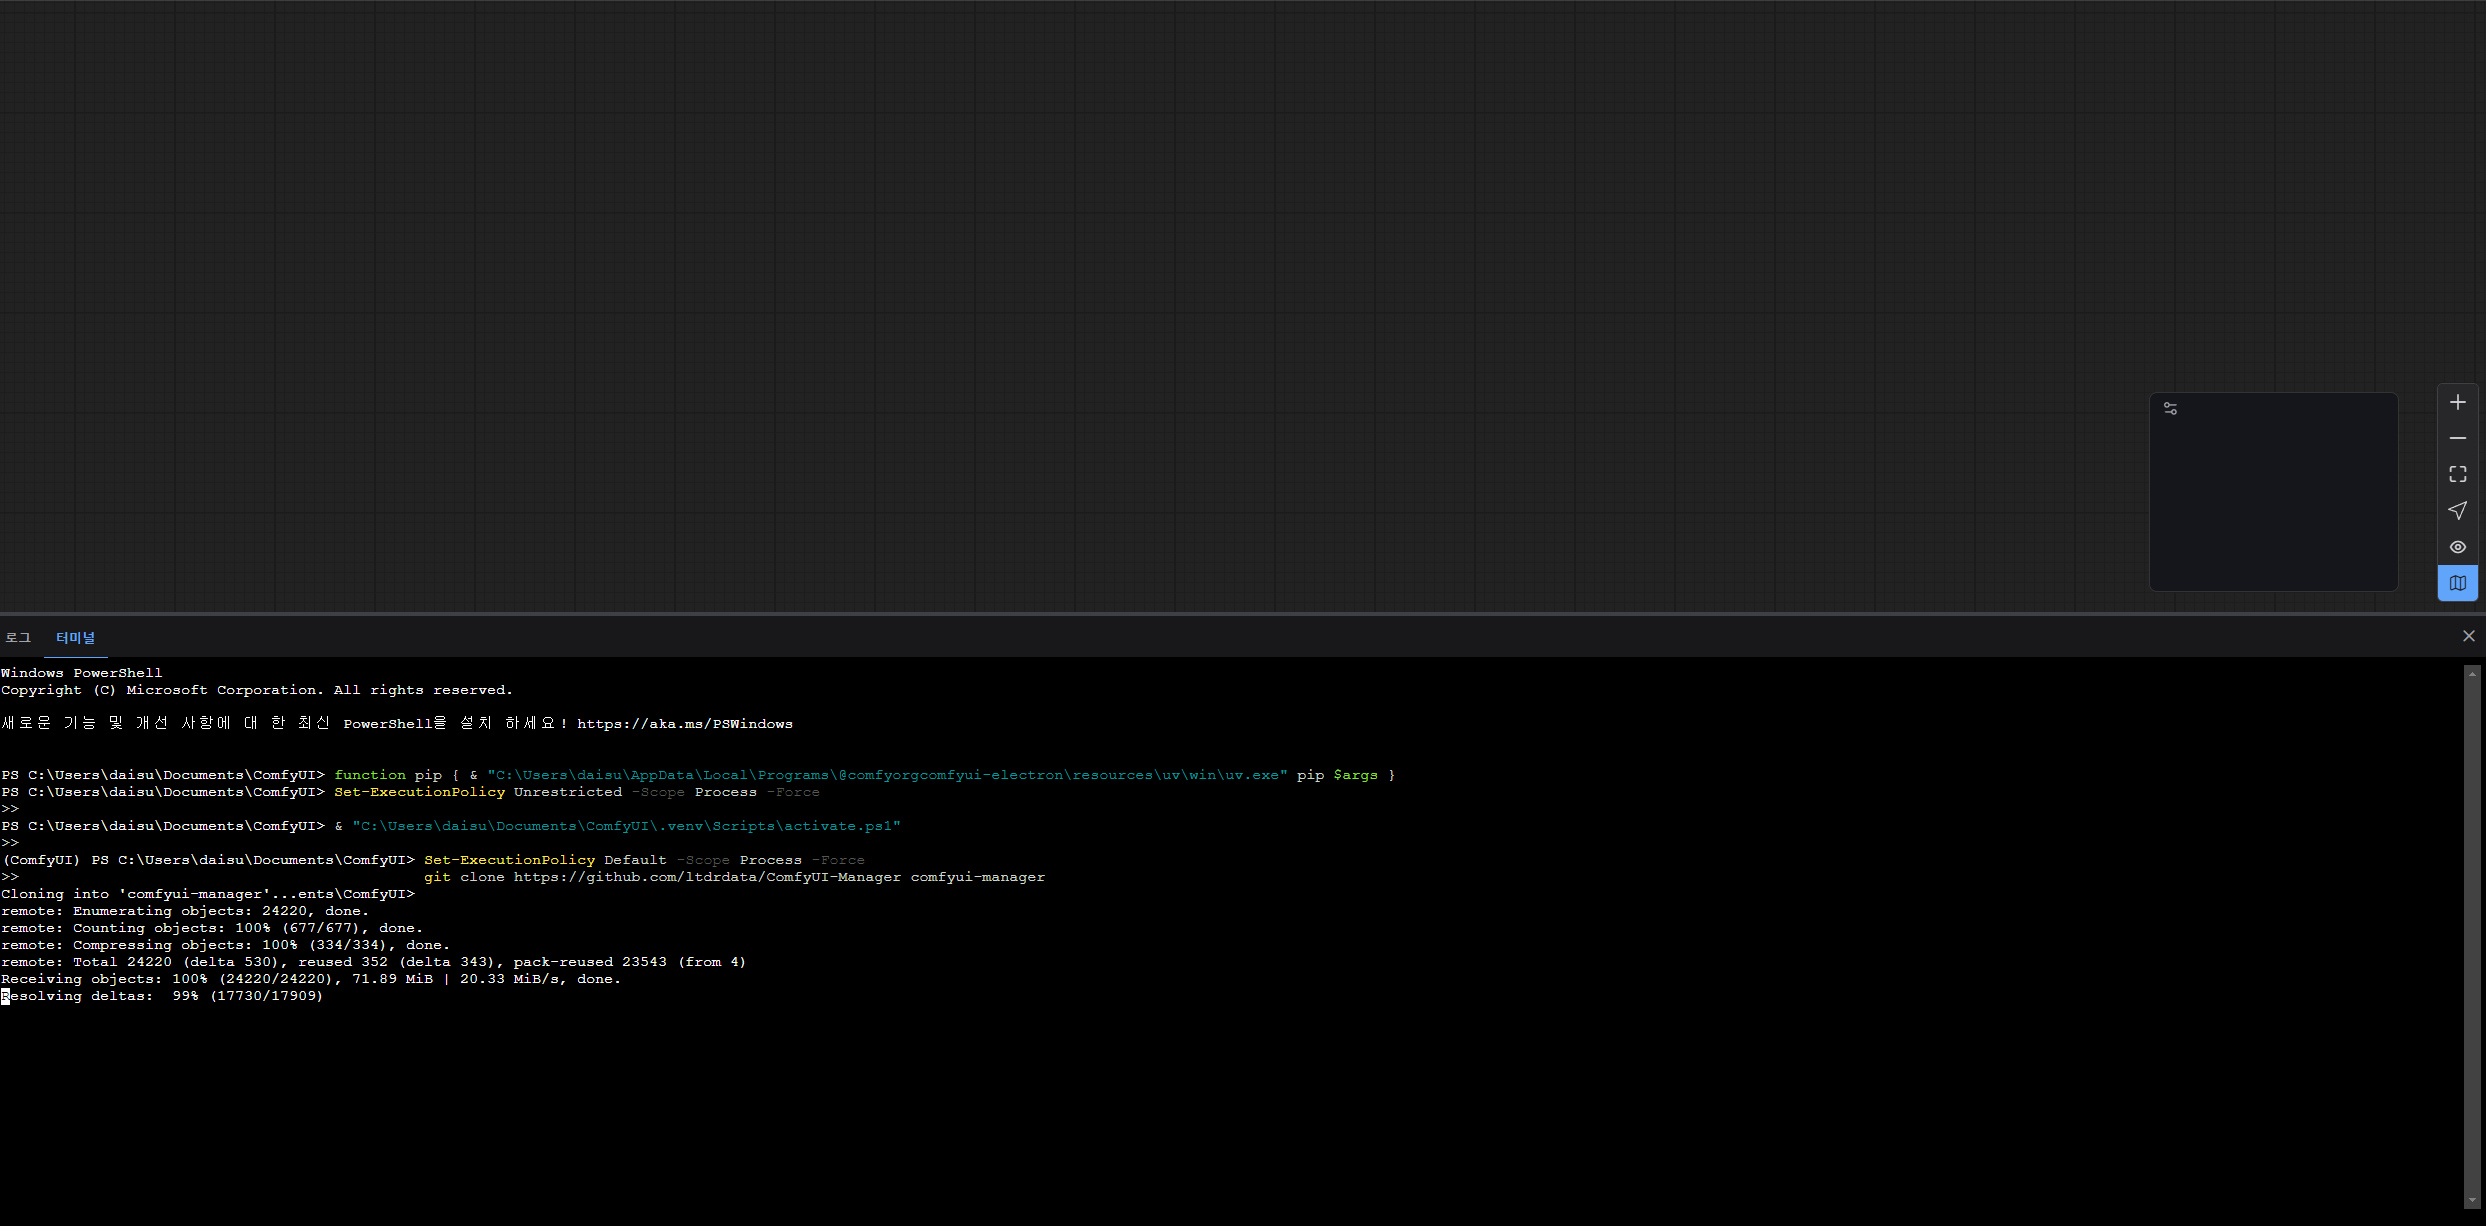This screenshot has width=2486, height=1226.
Task: Close the bottom terminal panel
Action: [x=2468, y=636]
